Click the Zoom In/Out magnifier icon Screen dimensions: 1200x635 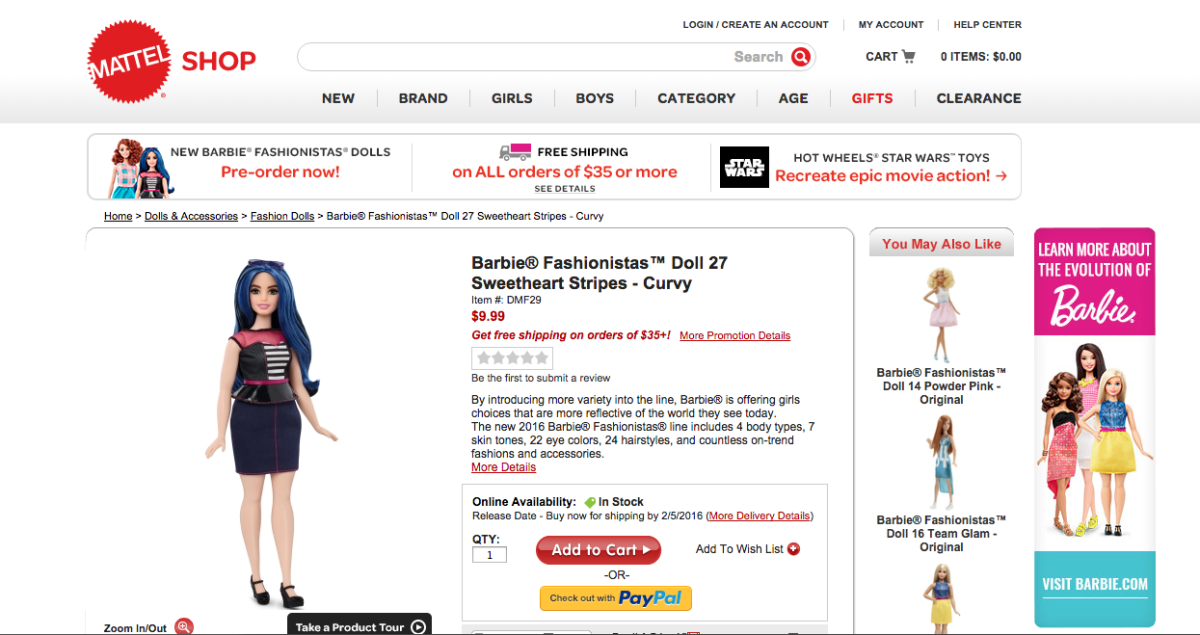(183, 626)
